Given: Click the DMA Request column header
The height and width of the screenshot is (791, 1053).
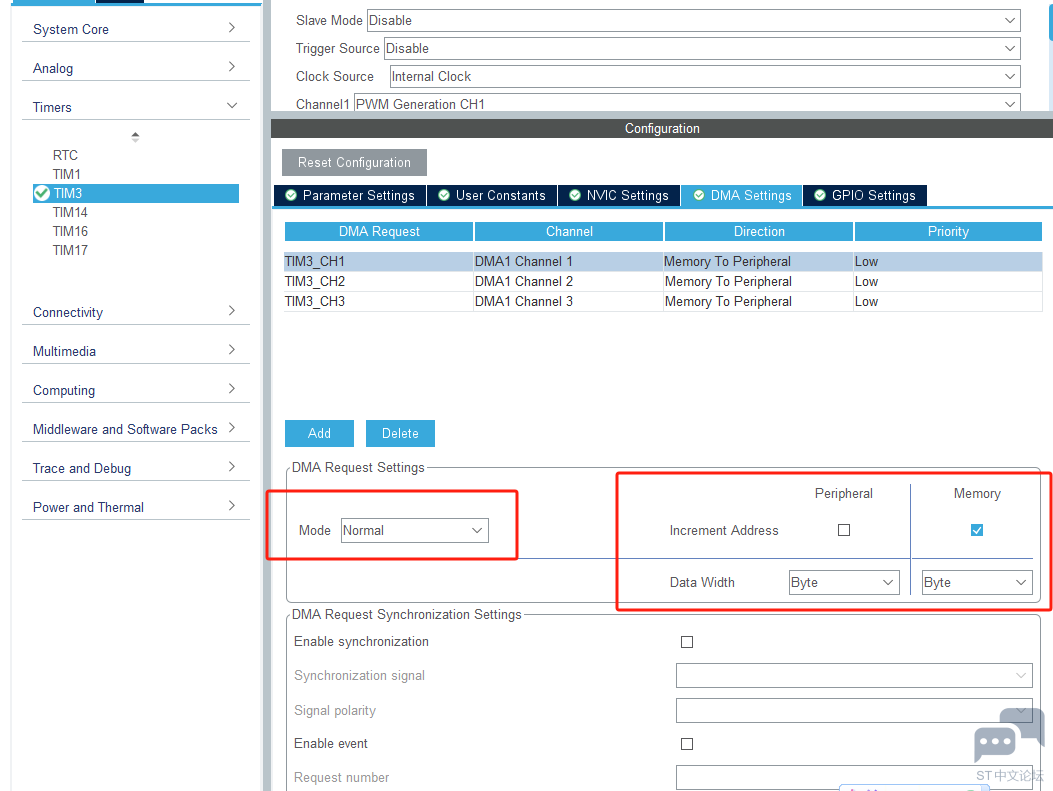Looking at the screenshot, I should point(379,232).
